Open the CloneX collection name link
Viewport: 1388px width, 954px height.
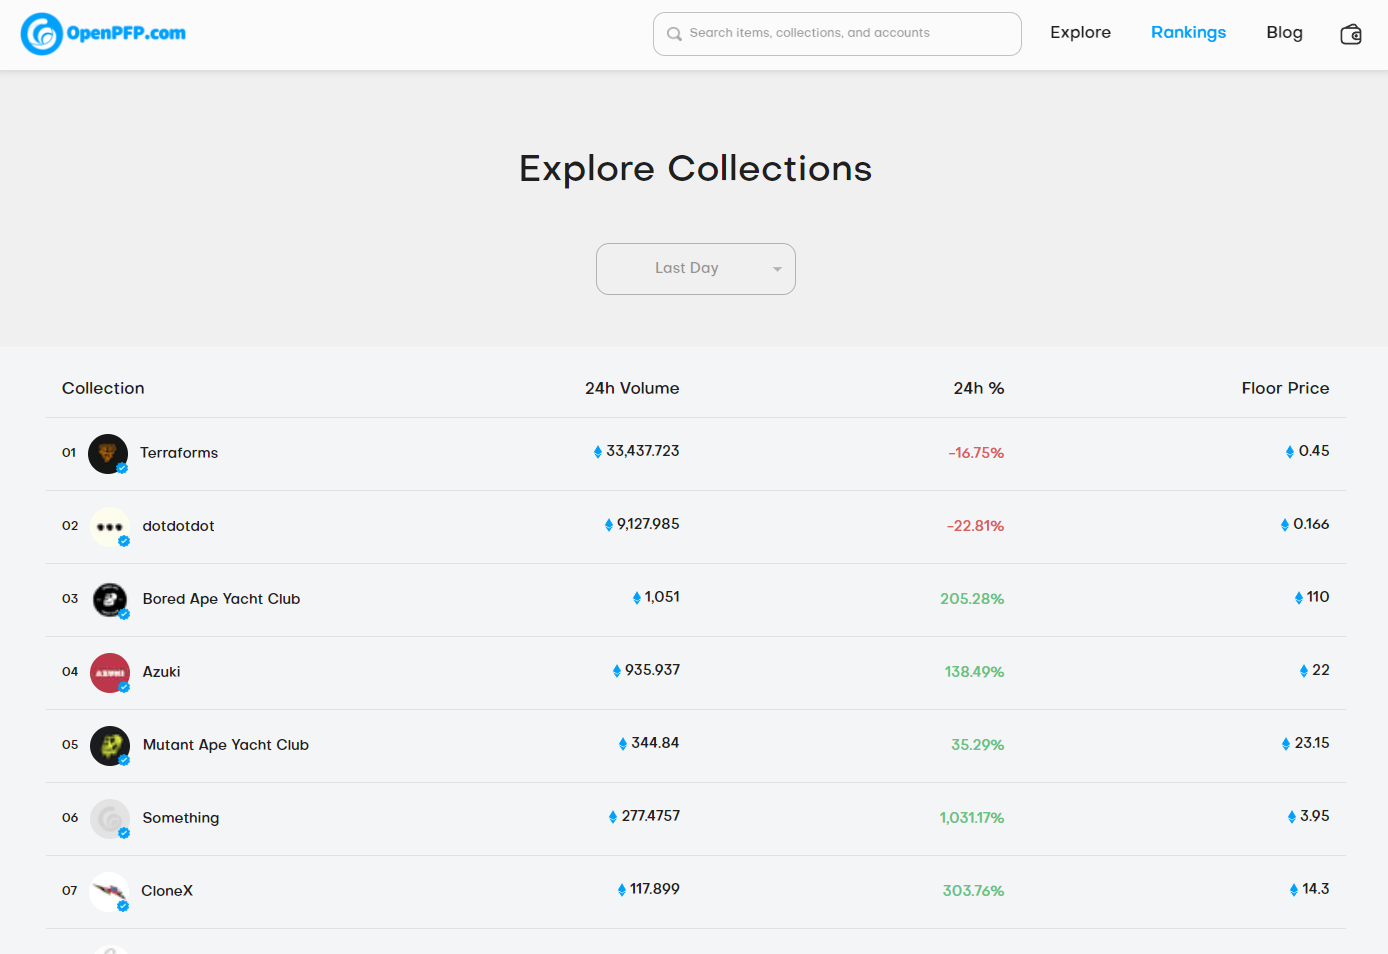167,891
